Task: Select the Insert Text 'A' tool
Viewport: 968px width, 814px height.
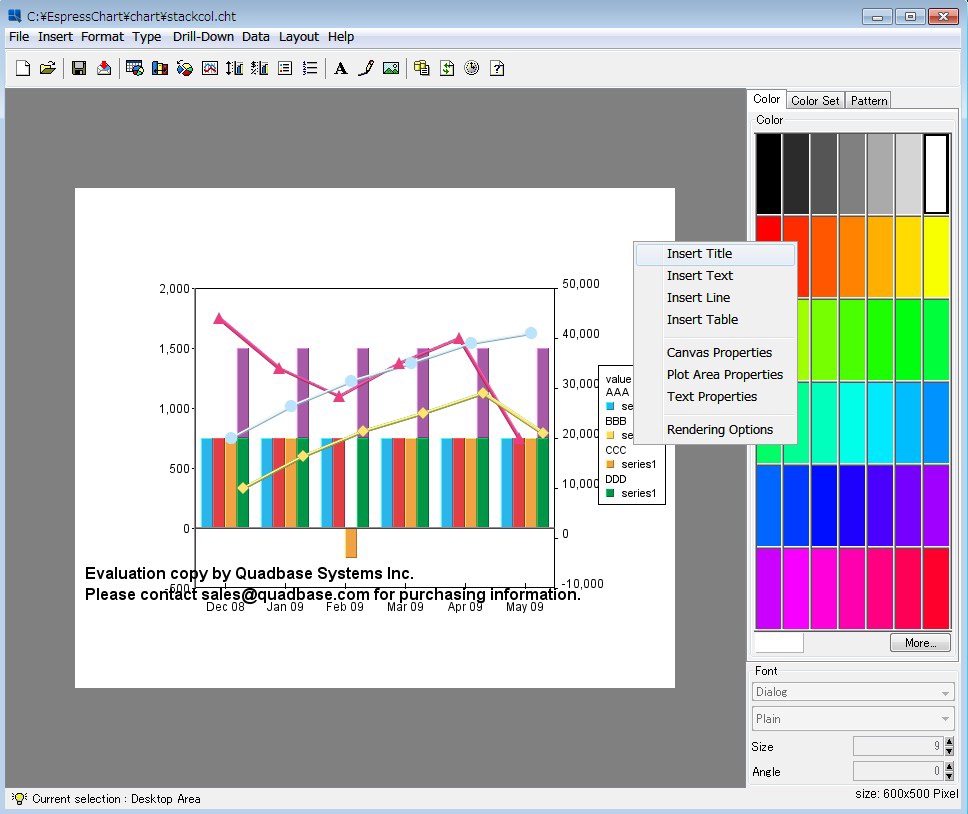Action: click(340, 68)
